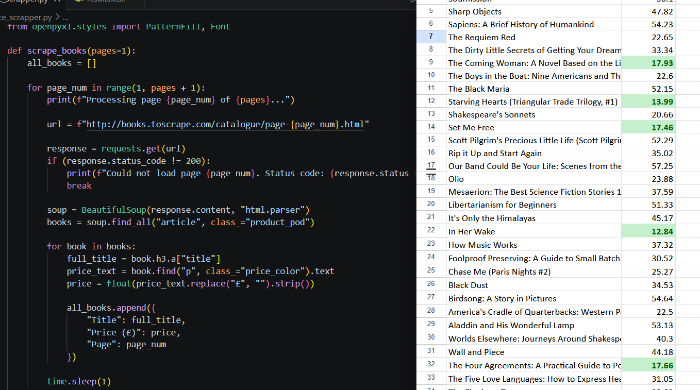Click the cell 'In Her Wake'
The height and width of the screenshot is (390, 700).
[x=533, y=232]
